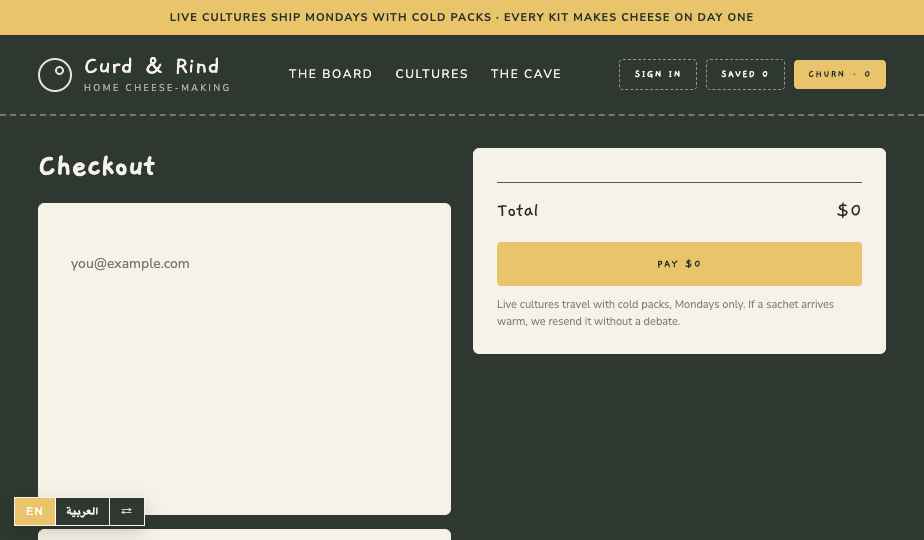Click the $0 total amount
Screen dimensions: 924x540
point(849,210)
